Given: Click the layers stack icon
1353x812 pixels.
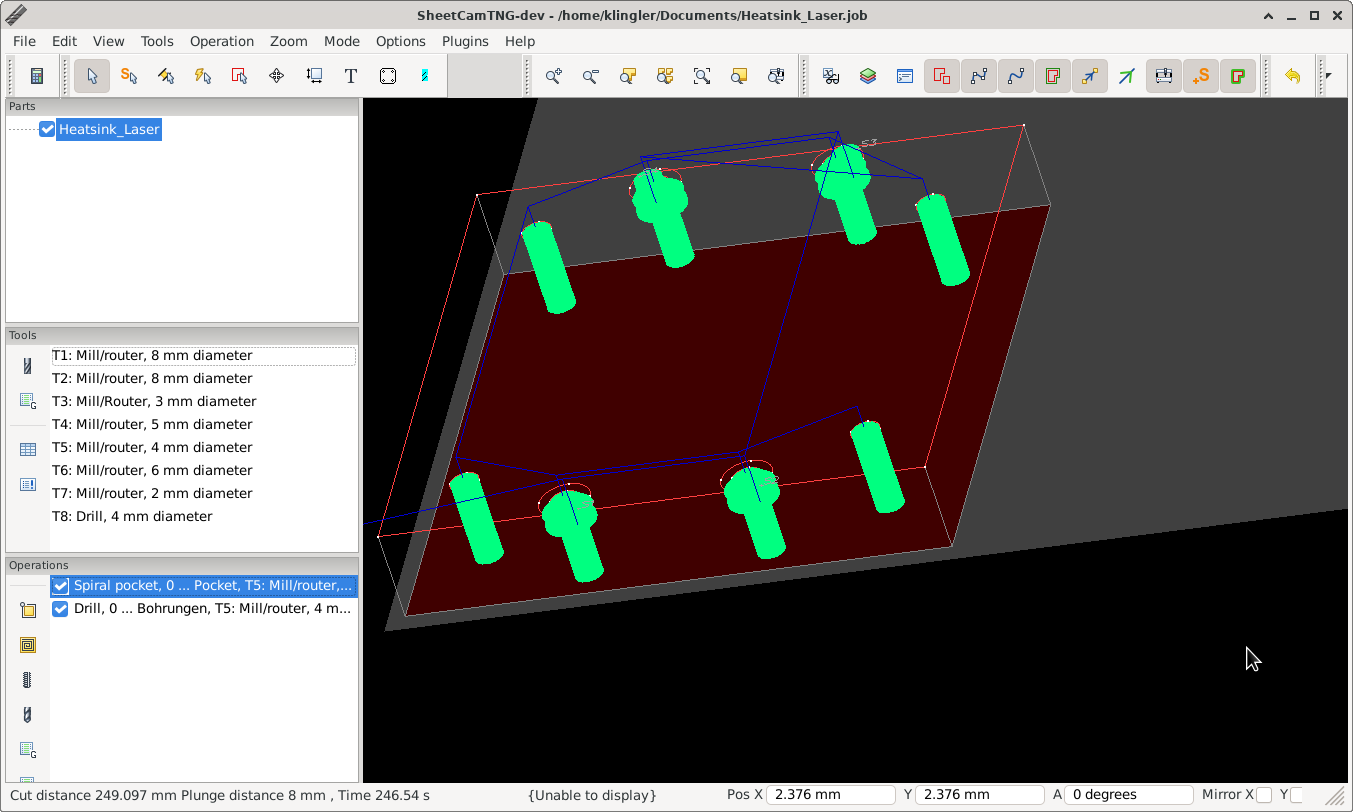Looking at the screenshot, I should (x=868, y=76).
